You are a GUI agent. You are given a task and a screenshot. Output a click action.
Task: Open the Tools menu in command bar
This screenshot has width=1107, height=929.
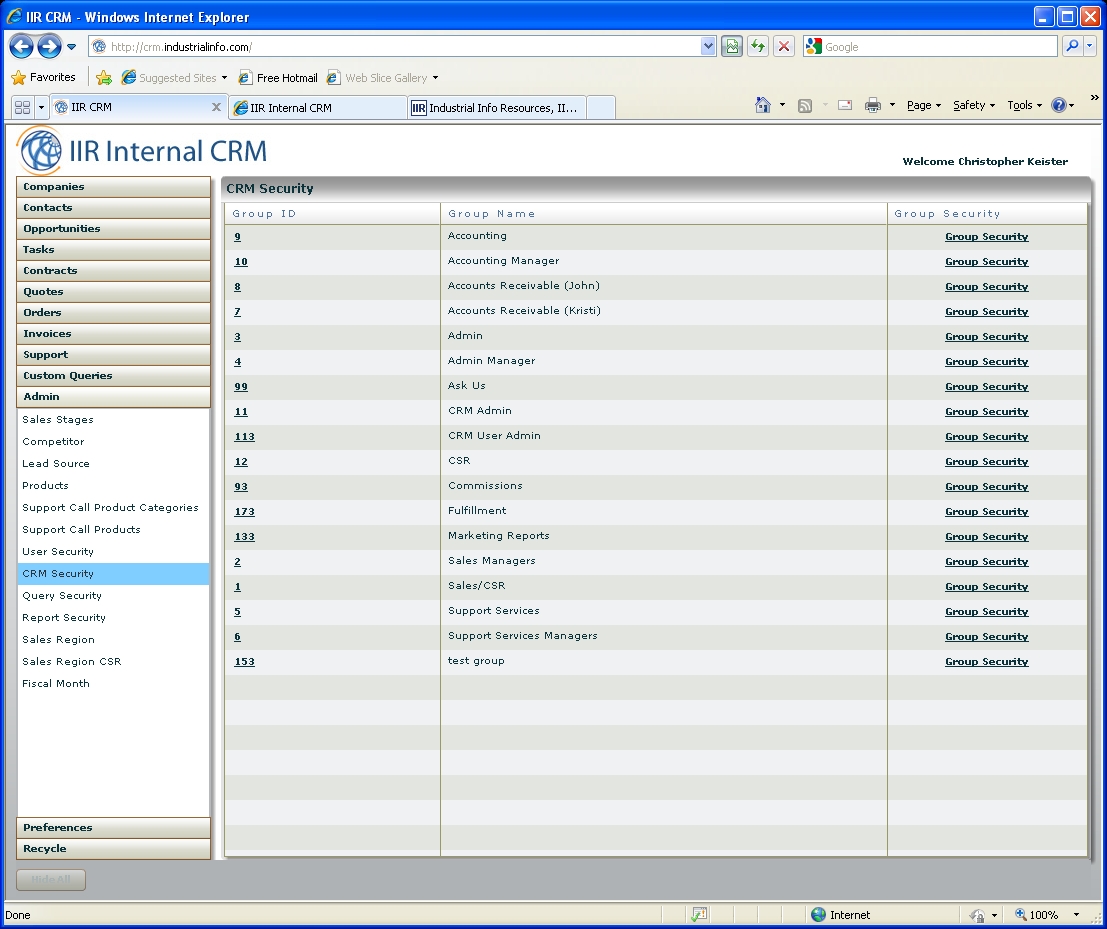tap(1023, 105)
